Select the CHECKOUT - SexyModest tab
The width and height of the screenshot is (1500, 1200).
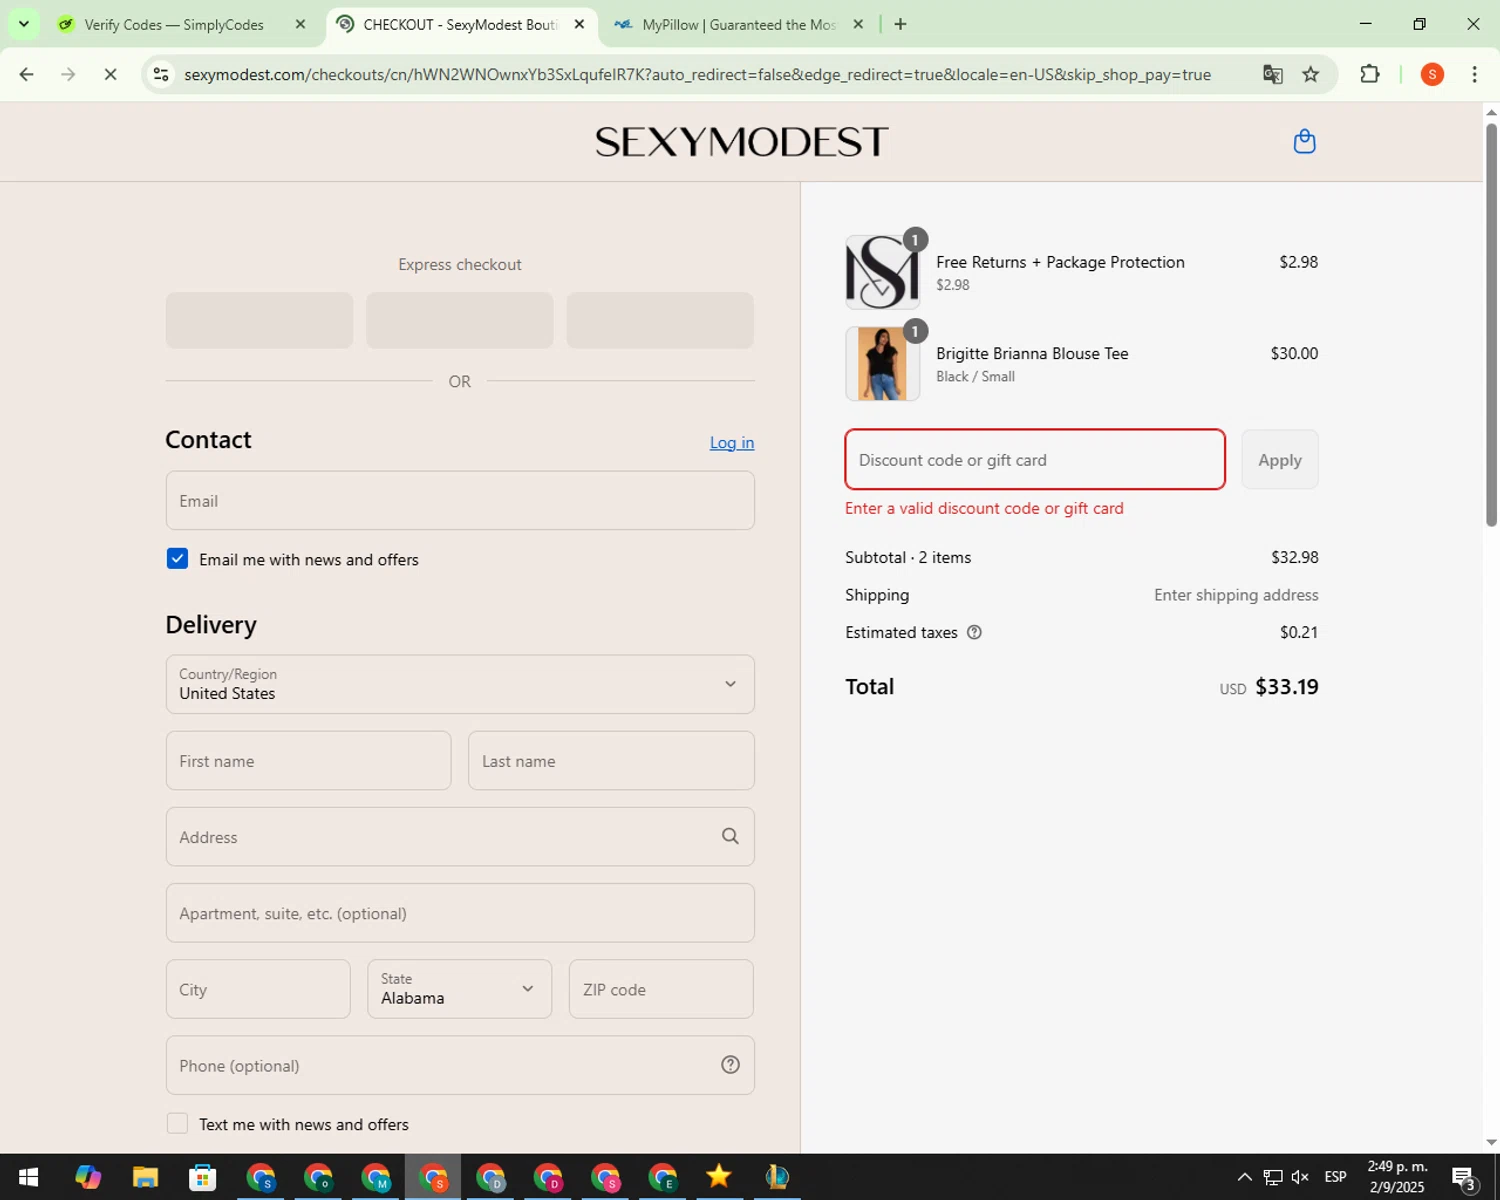pyautogui.click(x=460, y=24)
